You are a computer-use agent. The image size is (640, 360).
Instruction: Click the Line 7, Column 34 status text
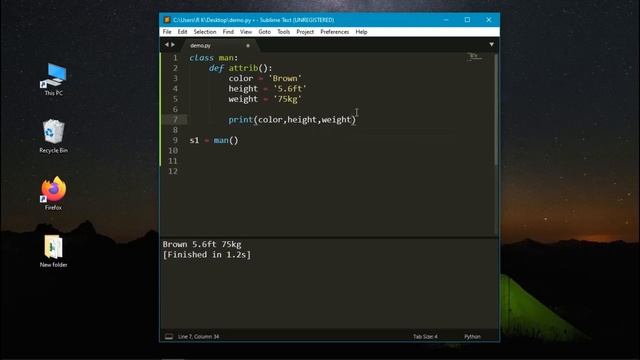coord(198,336)
